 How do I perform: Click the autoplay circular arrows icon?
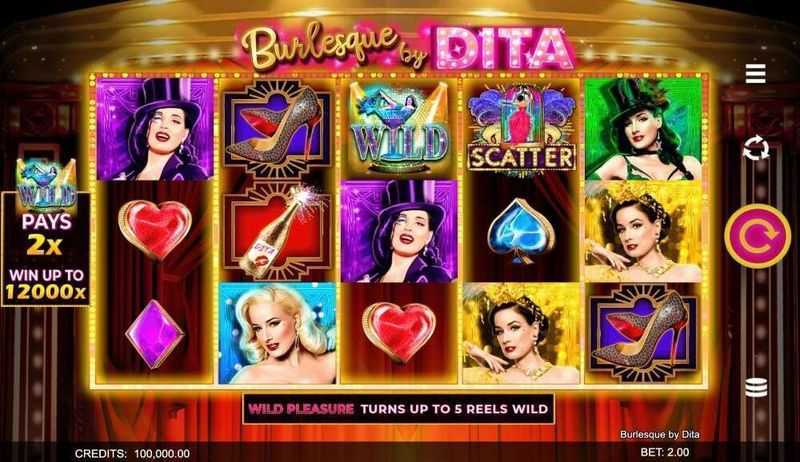coord(756,148)
